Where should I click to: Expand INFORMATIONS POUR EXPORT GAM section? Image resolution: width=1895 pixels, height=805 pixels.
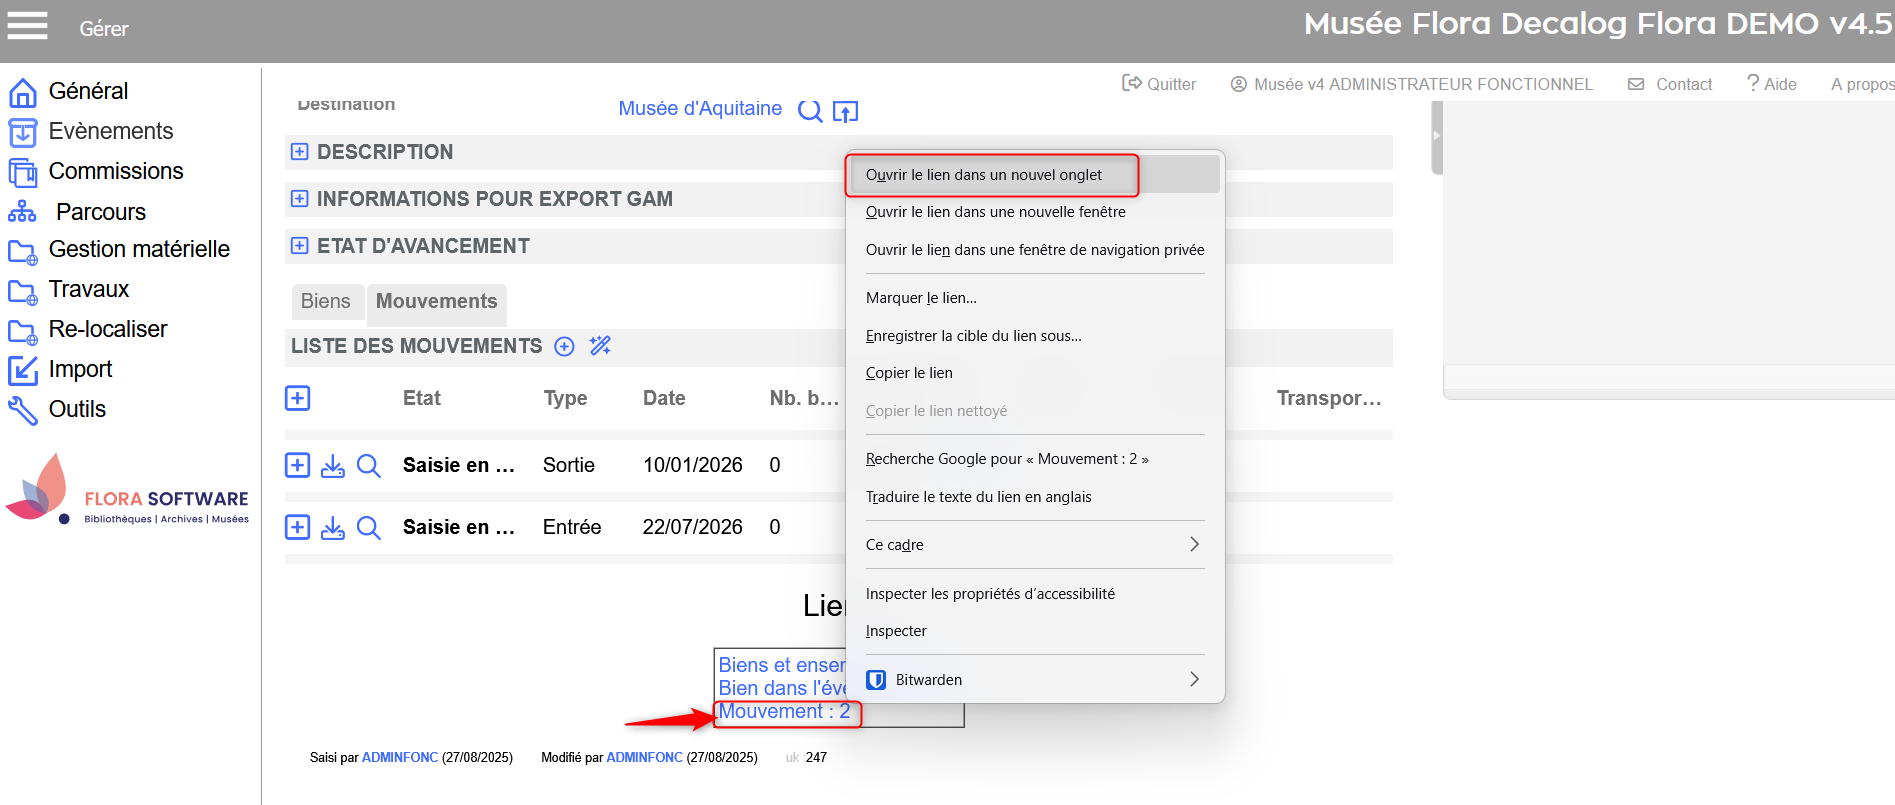[299, 199]
